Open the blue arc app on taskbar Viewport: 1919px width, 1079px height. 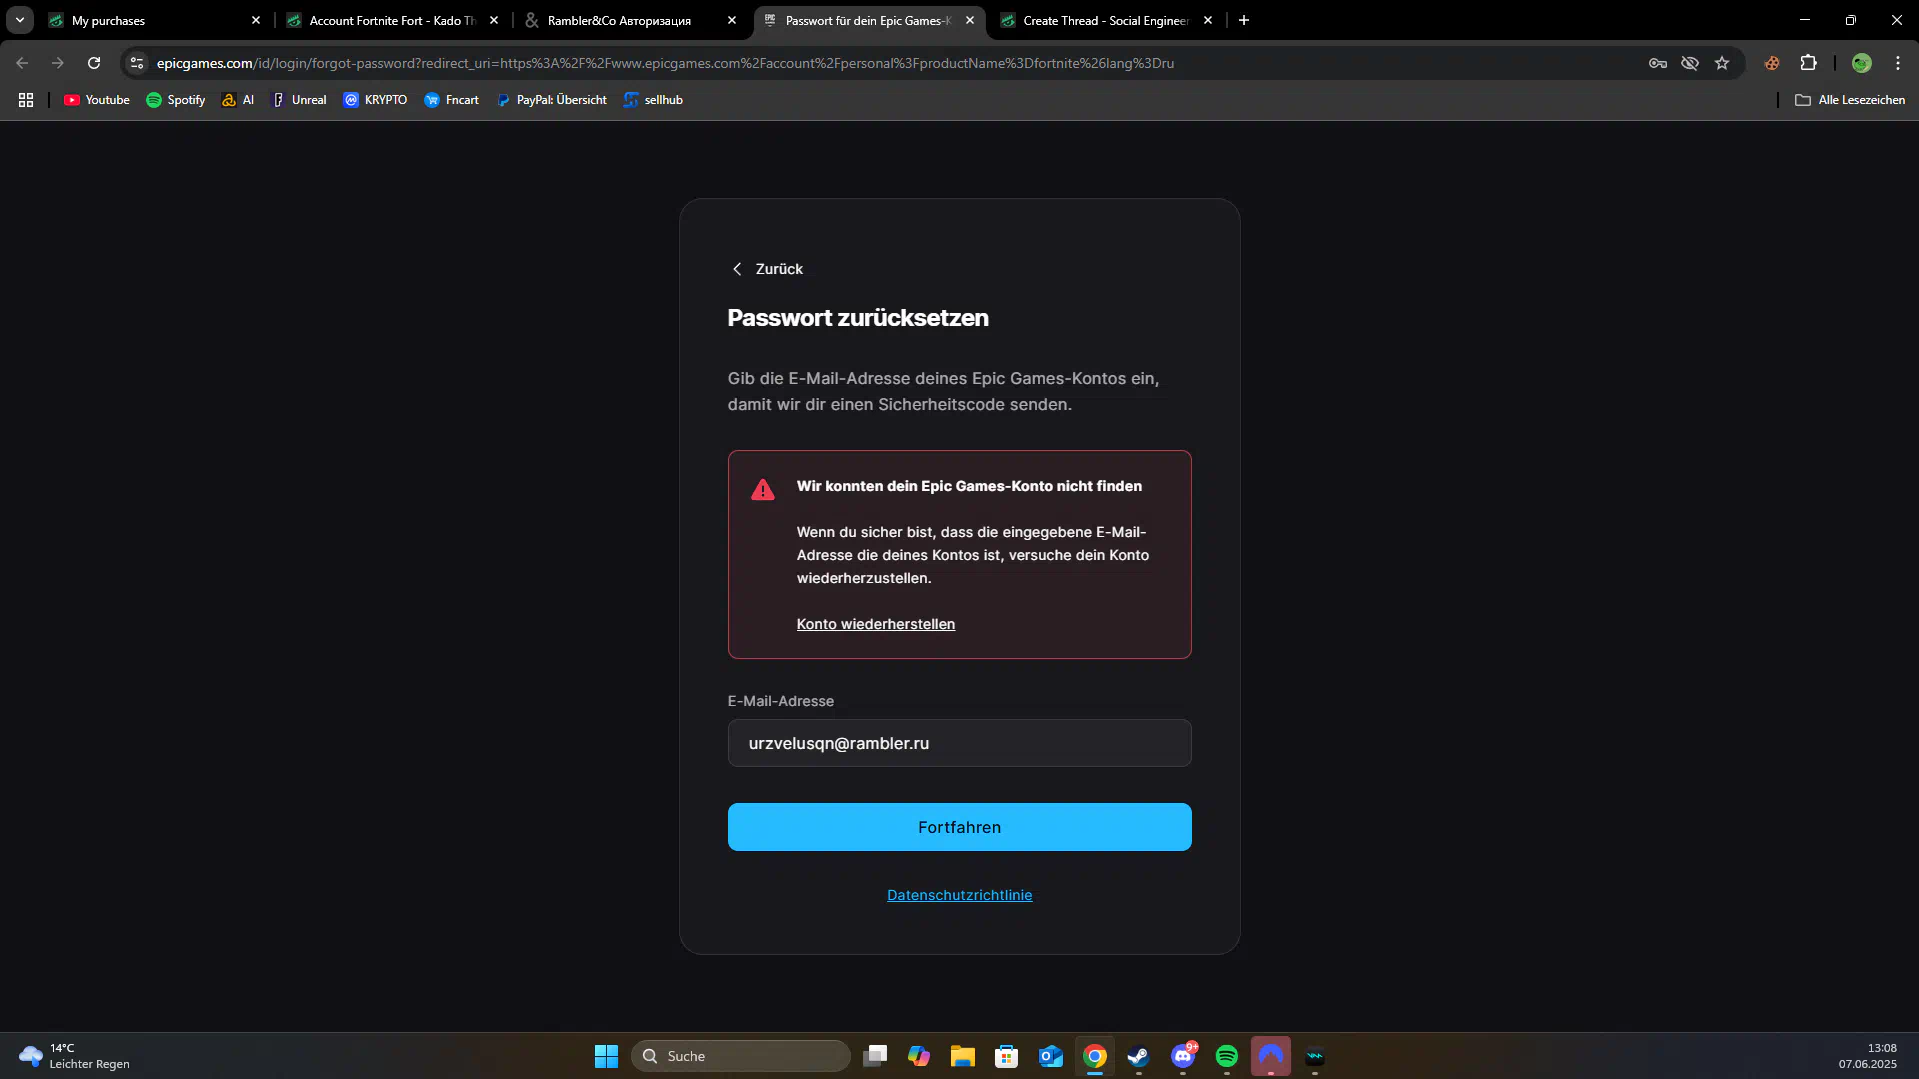1271,1056
